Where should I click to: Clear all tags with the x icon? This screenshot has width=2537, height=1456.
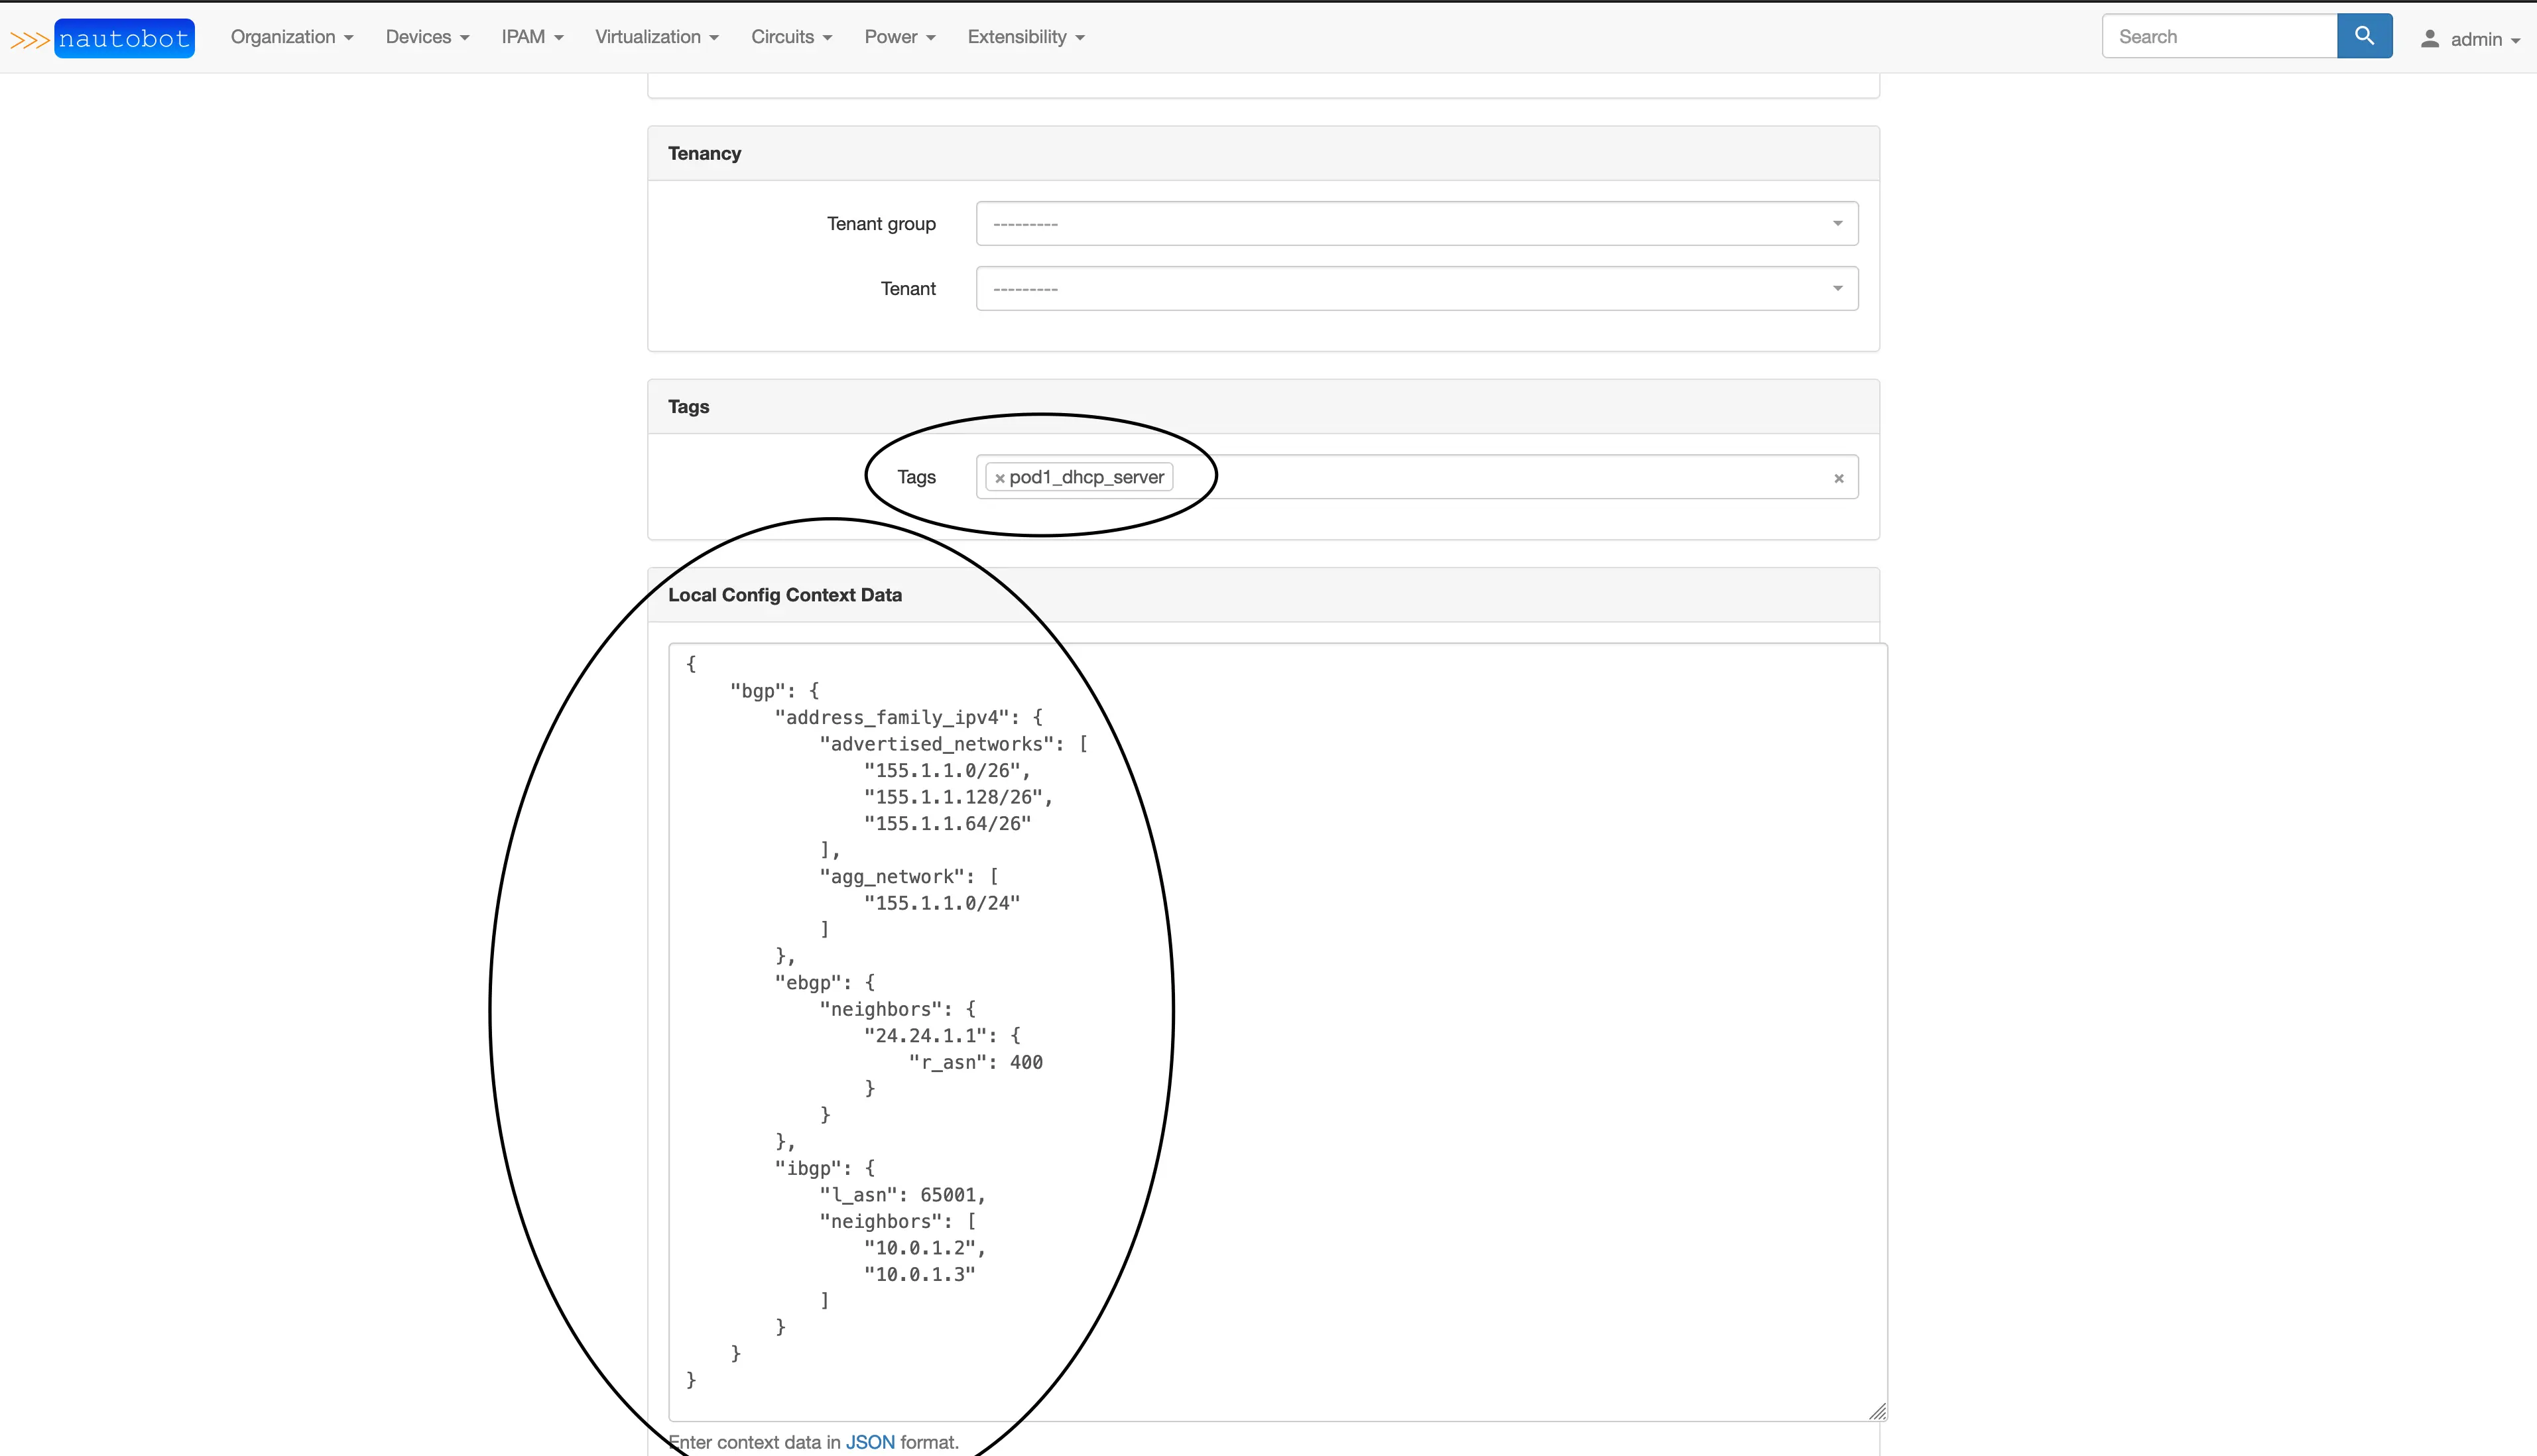click(x=1838, y=478)
